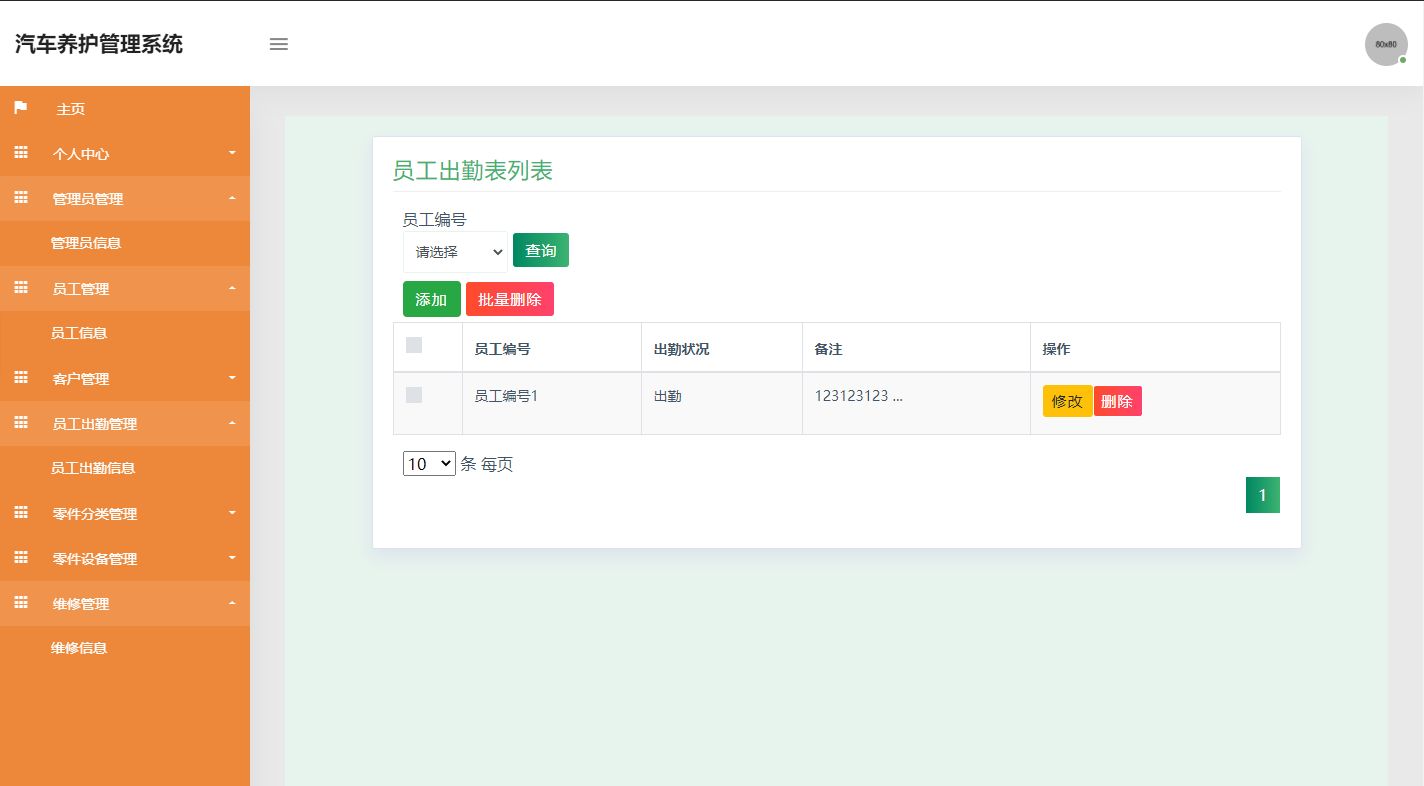1424x786 pixels.
Task: Click the grid icon beside 零件分类管理
Action: [x=20, y=513]
